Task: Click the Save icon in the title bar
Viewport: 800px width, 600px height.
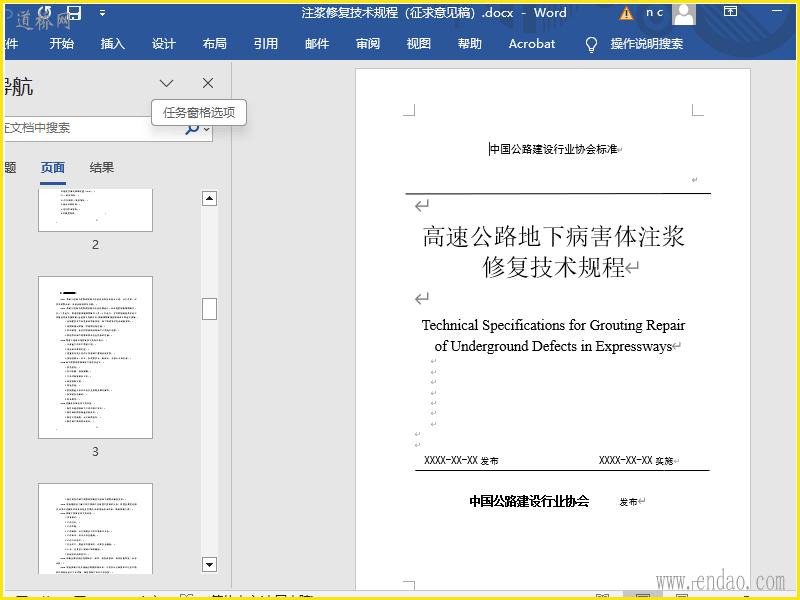Action: [74, 13]
